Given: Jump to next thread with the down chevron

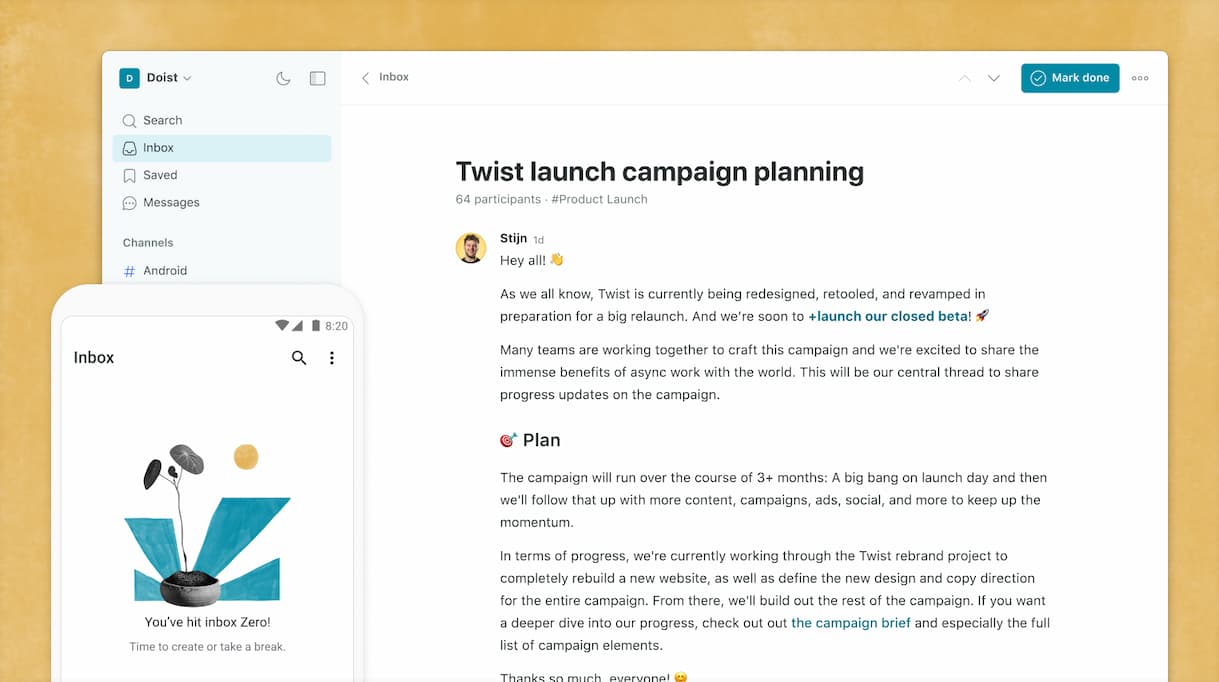Looking at the screenshot, I should (x=994, y=77).
